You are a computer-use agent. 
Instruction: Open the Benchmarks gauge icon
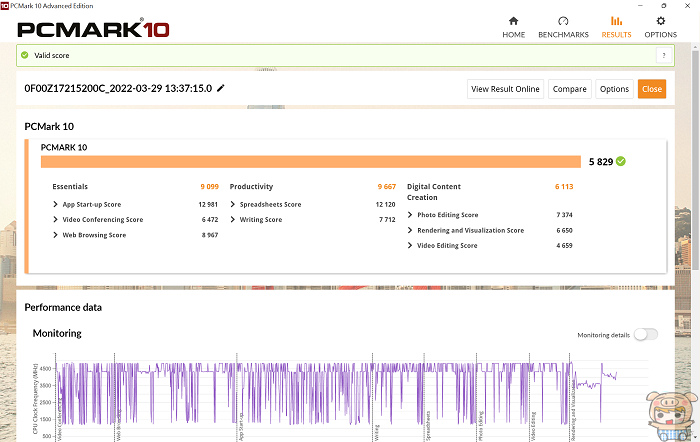564,21
